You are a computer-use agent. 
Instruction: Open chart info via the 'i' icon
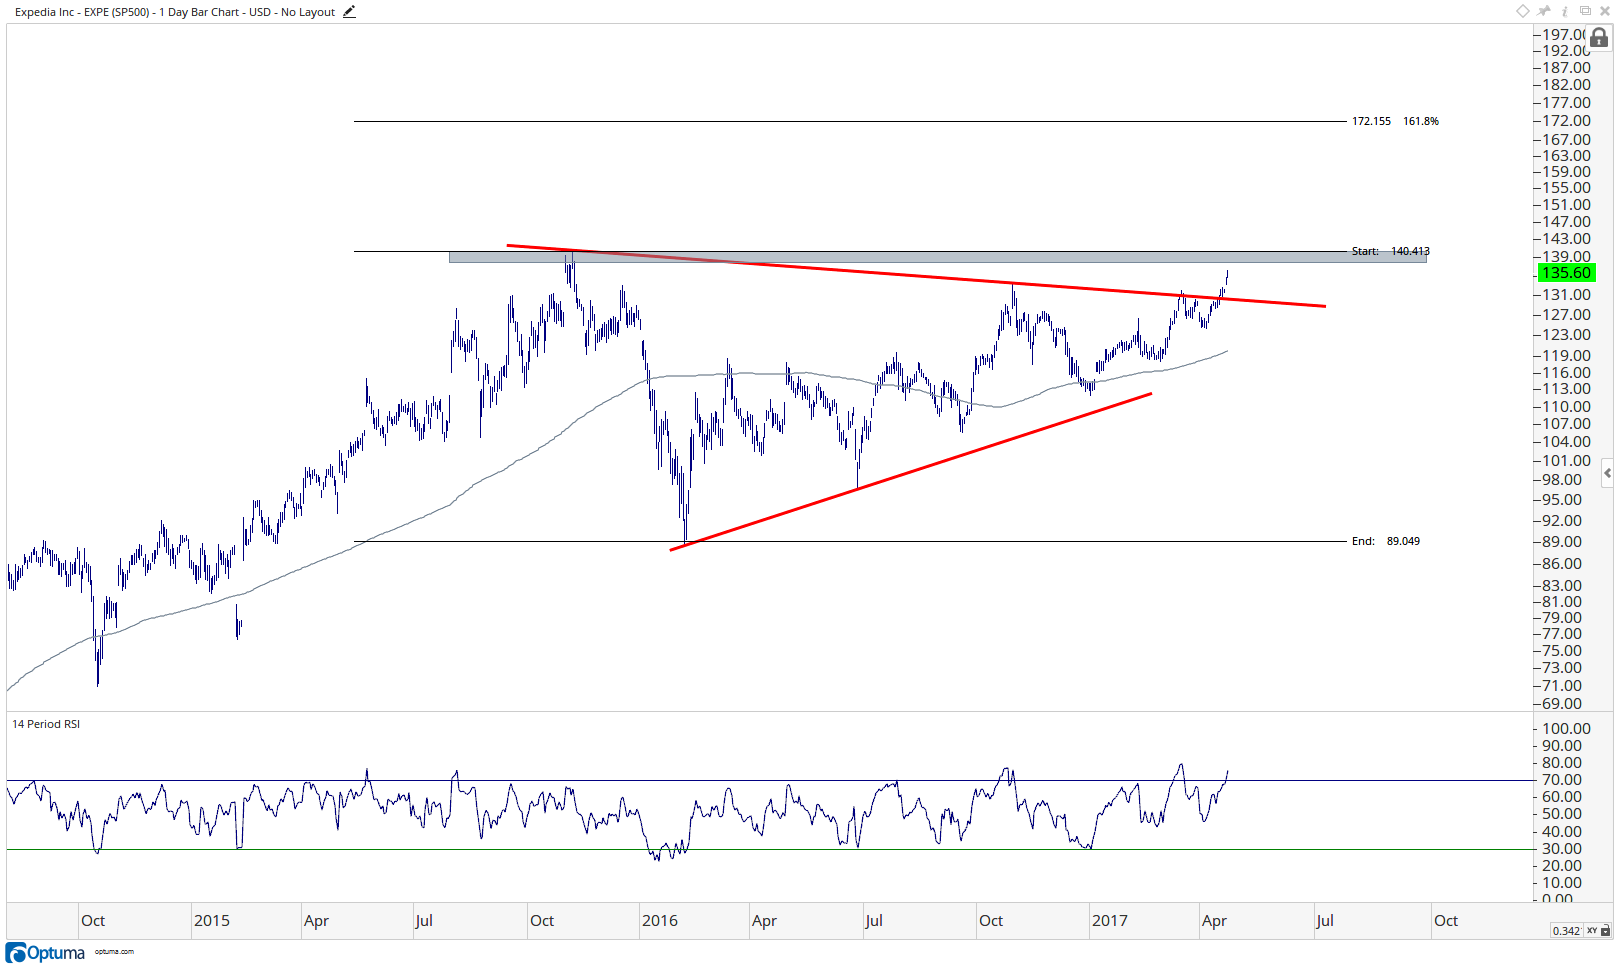pyautogui.click(x=1565, y=11)
